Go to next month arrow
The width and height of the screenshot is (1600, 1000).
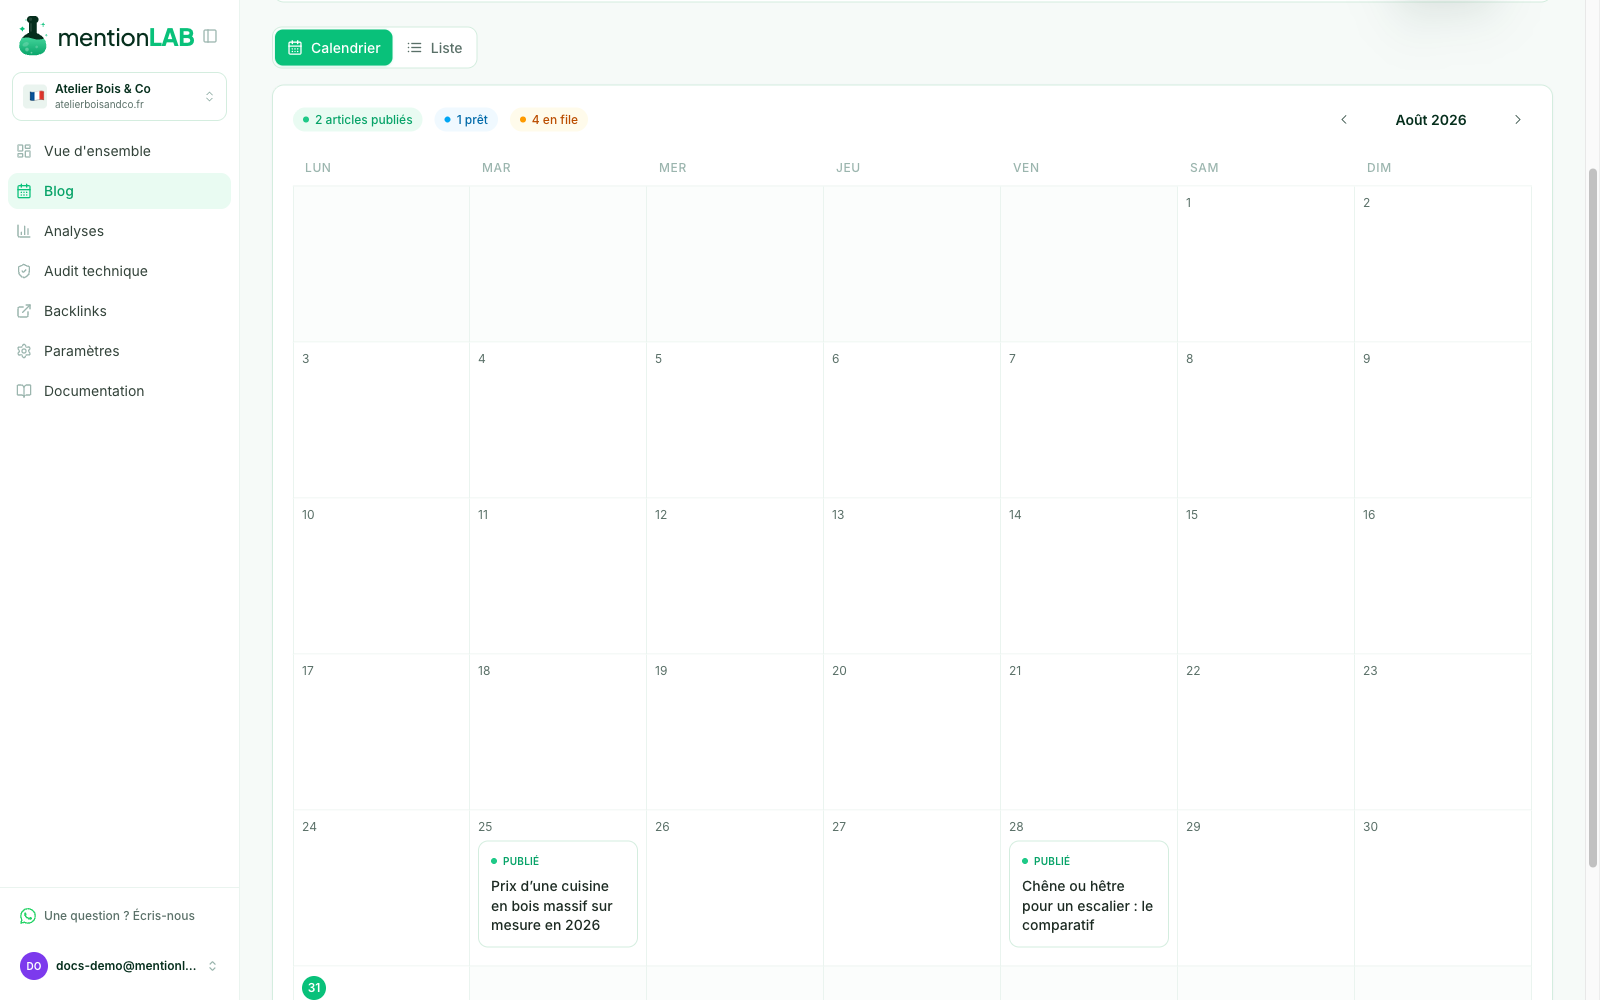coord(1518,120)
